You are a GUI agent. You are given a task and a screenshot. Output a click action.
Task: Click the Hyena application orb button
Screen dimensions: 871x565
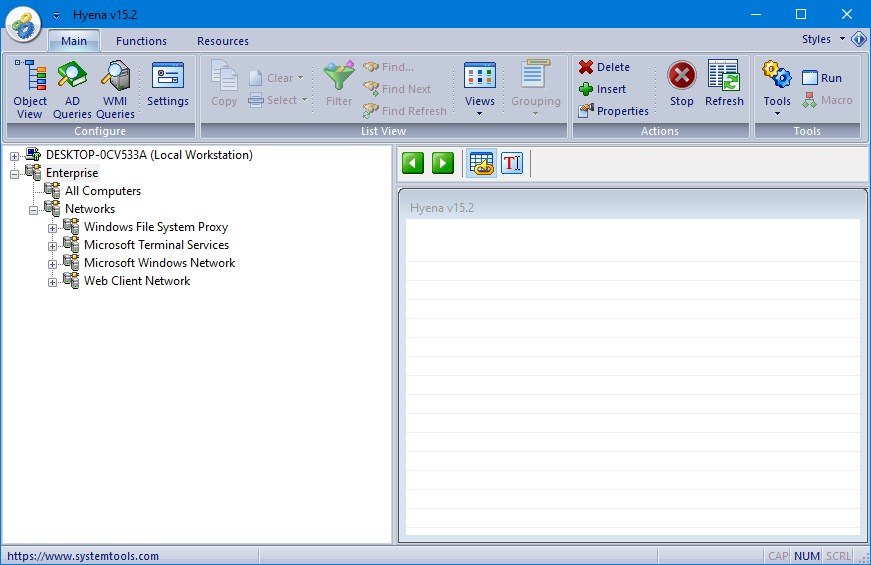pos(23,23)
